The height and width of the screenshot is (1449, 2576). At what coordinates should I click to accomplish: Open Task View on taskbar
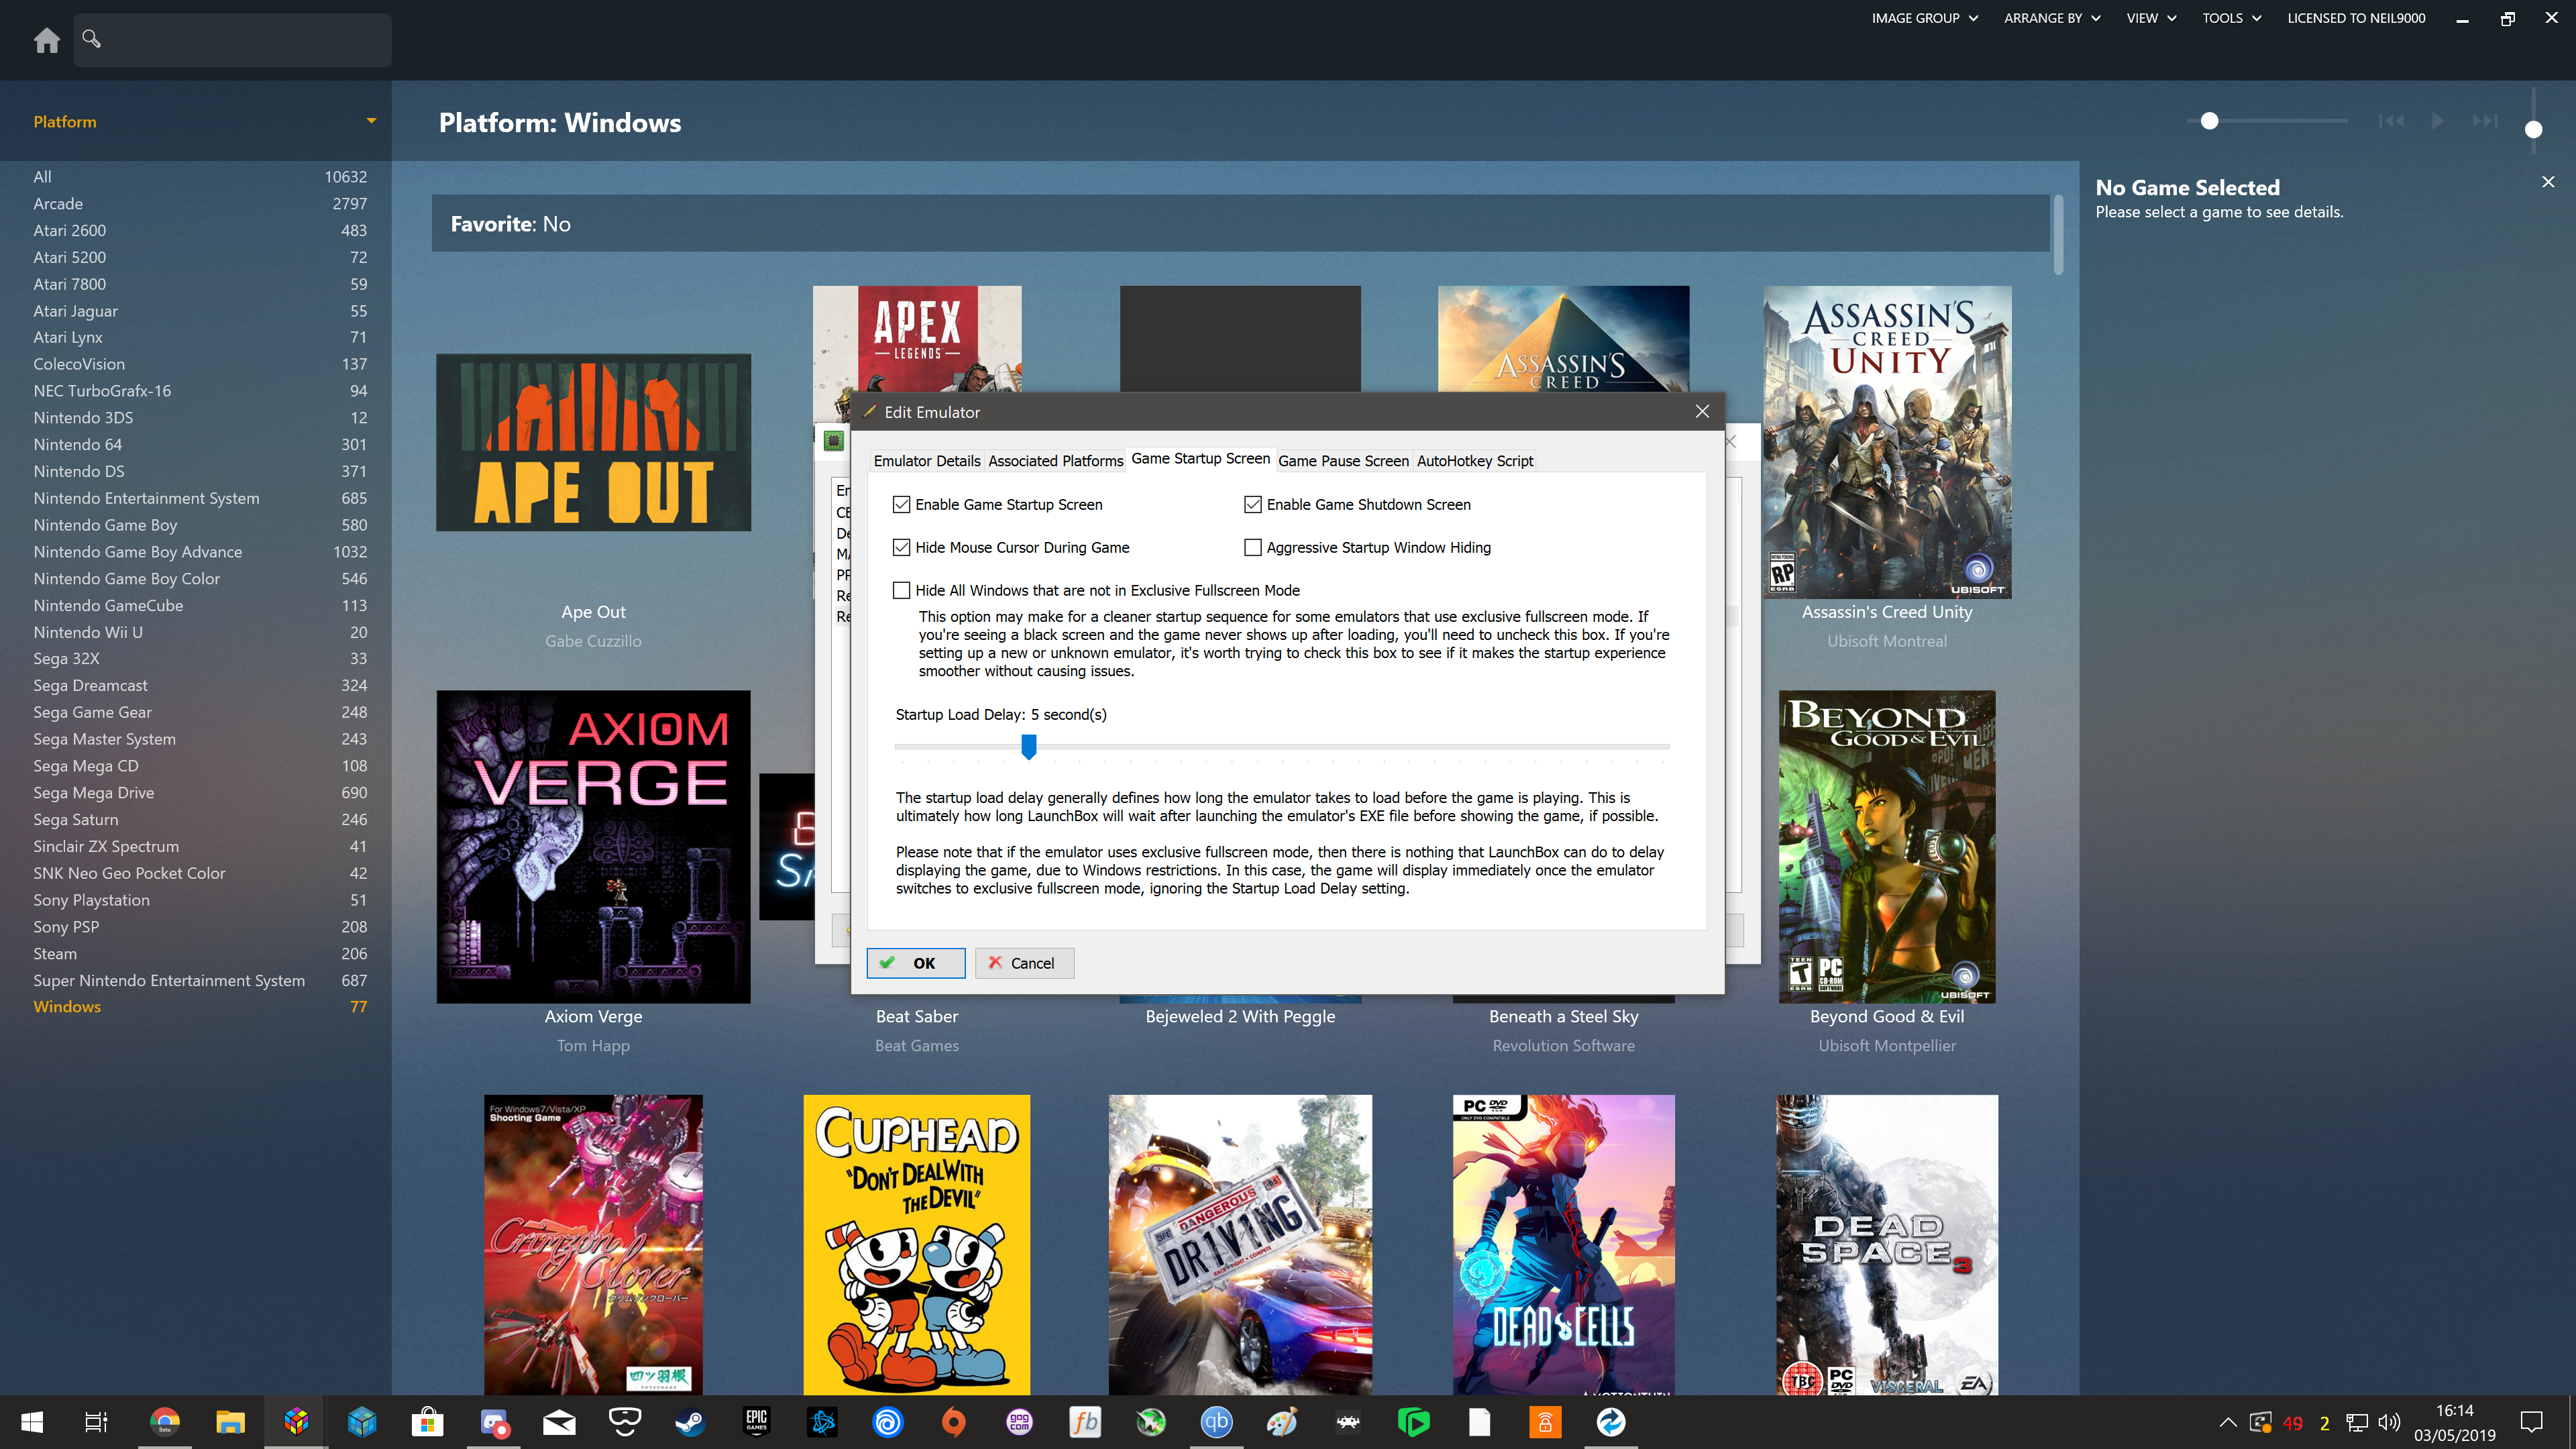[x=96, y=1422]
